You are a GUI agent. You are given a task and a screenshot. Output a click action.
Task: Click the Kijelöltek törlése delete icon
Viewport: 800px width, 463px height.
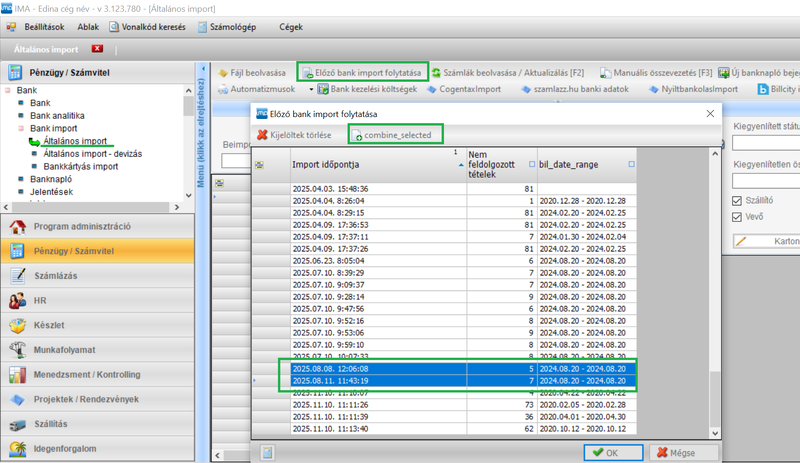click(x=263, y=135)
